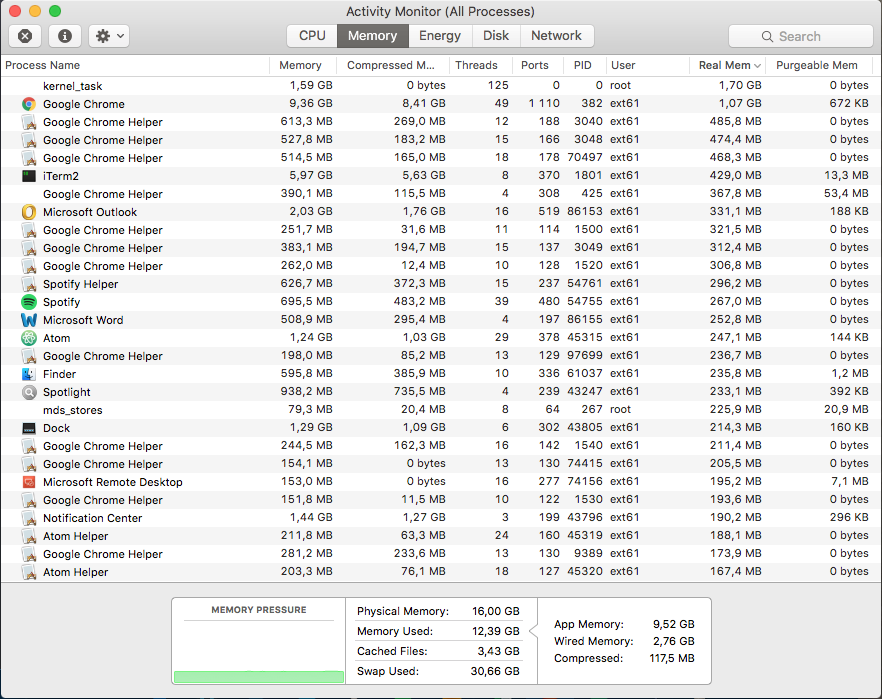Click the Physical Memory 16,00 GB value
The height and width of the screenshot is (699, 882).
coord(496,611)
